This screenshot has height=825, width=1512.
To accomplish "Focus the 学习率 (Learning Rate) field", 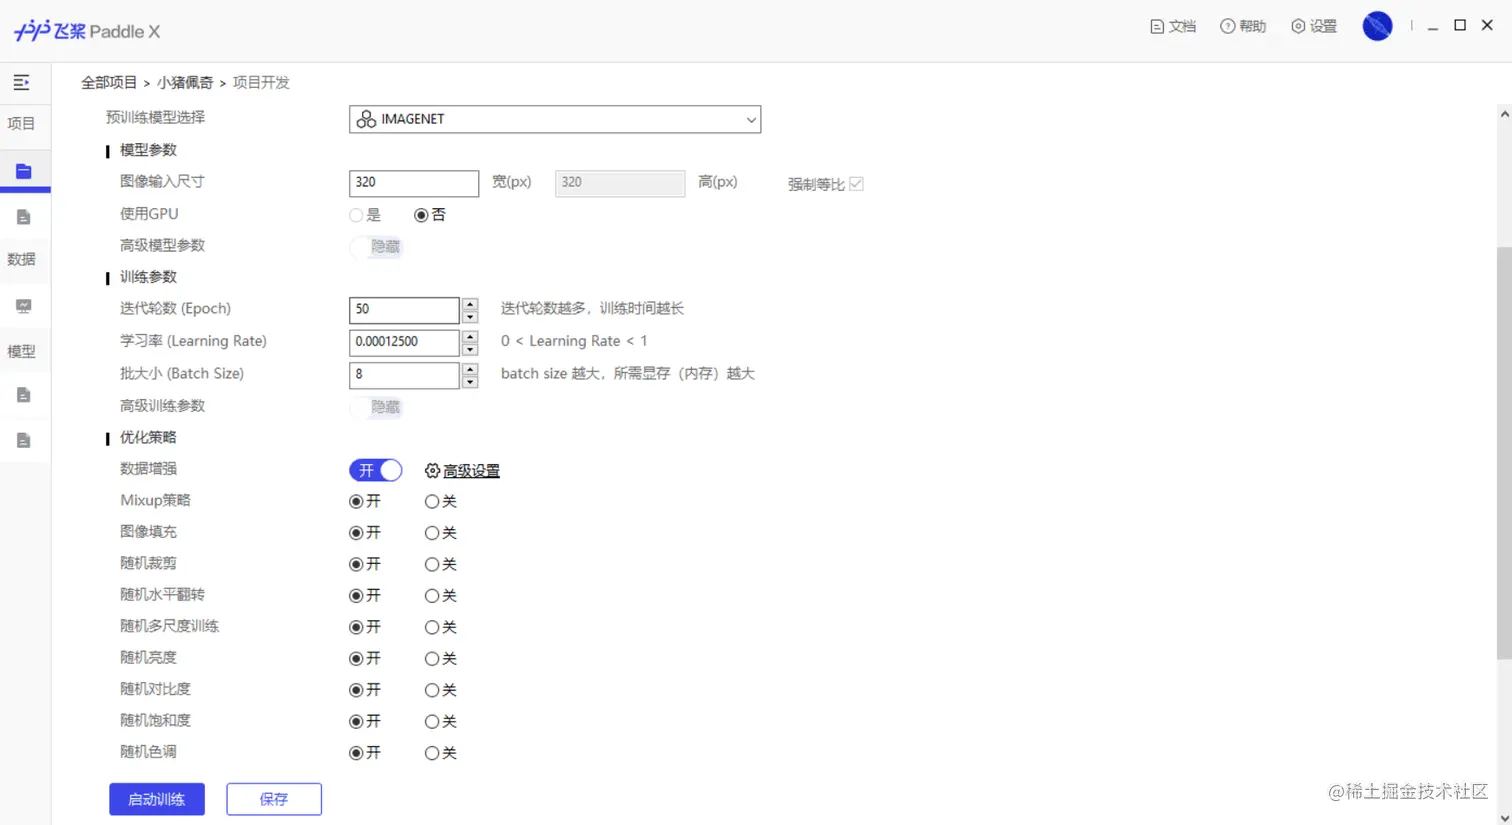I will pyautogui.click(x=404, y=342).
